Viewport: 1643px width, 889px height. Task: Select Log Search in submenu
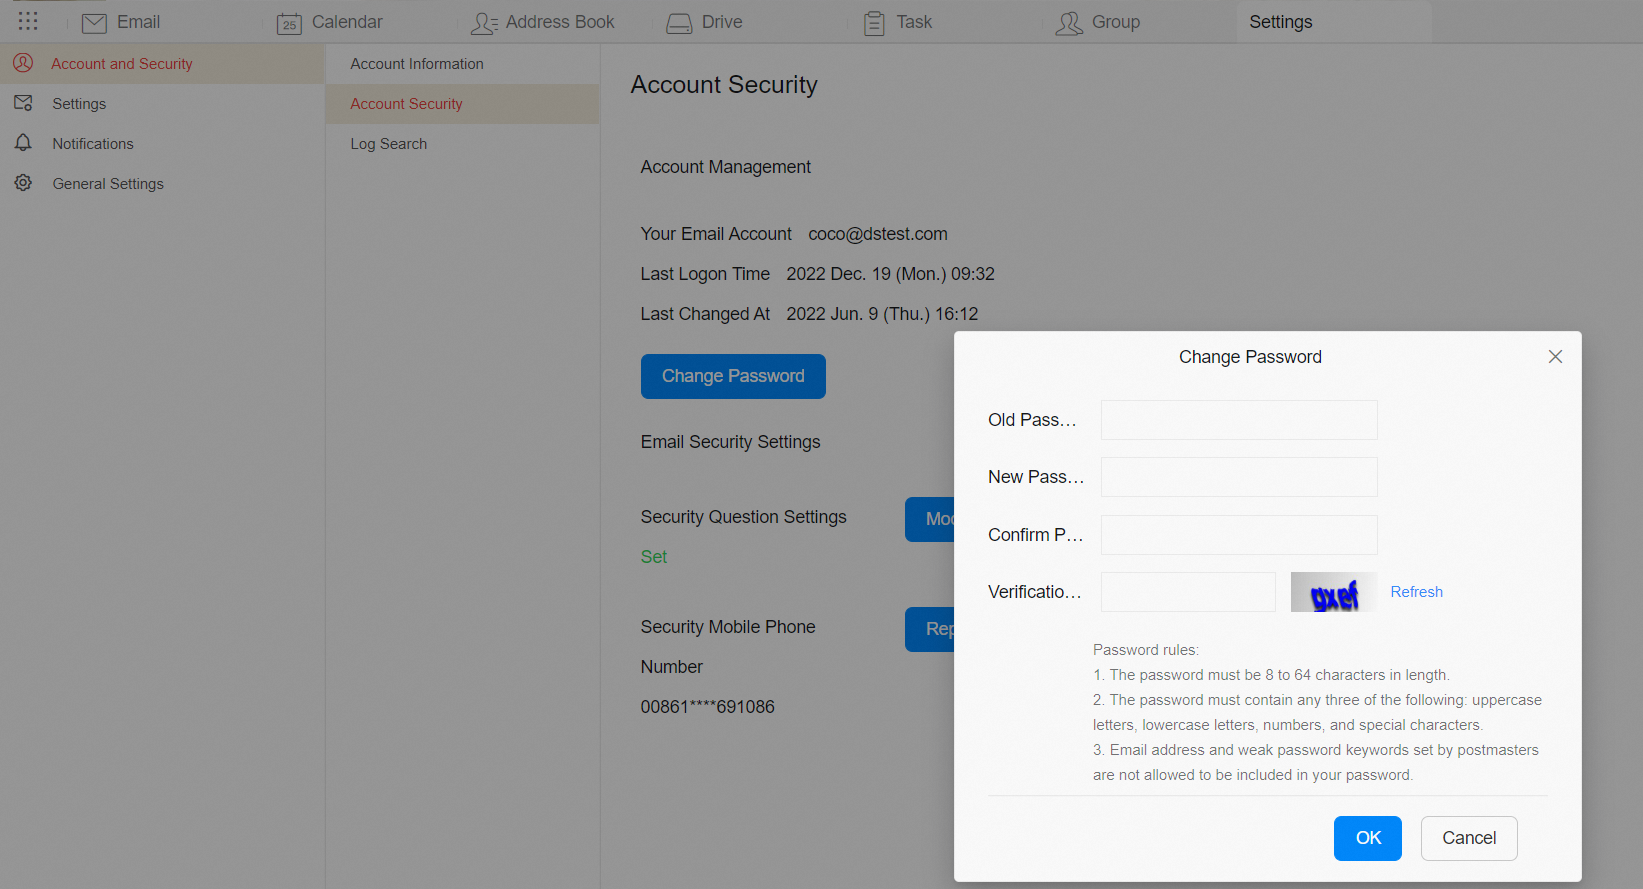389,144
